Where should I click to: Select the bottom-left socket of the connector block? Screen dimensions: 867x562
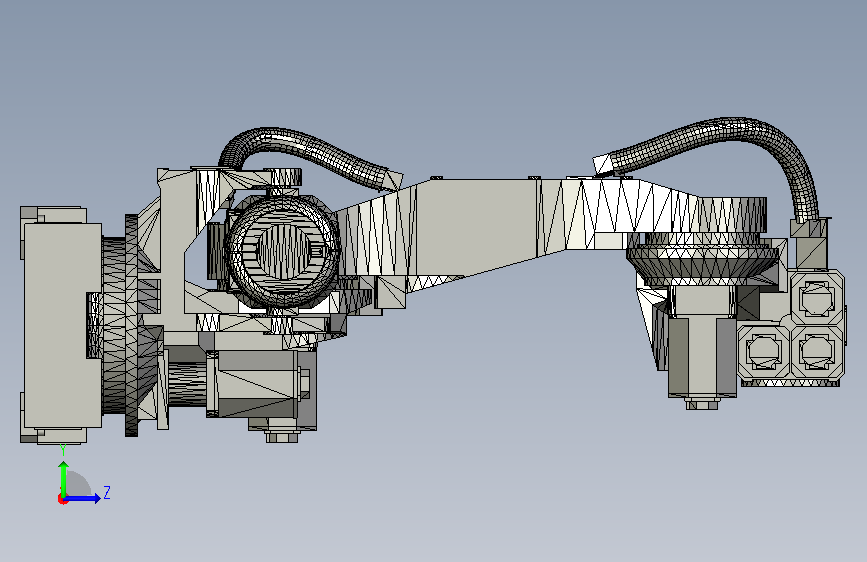(764, 351)
